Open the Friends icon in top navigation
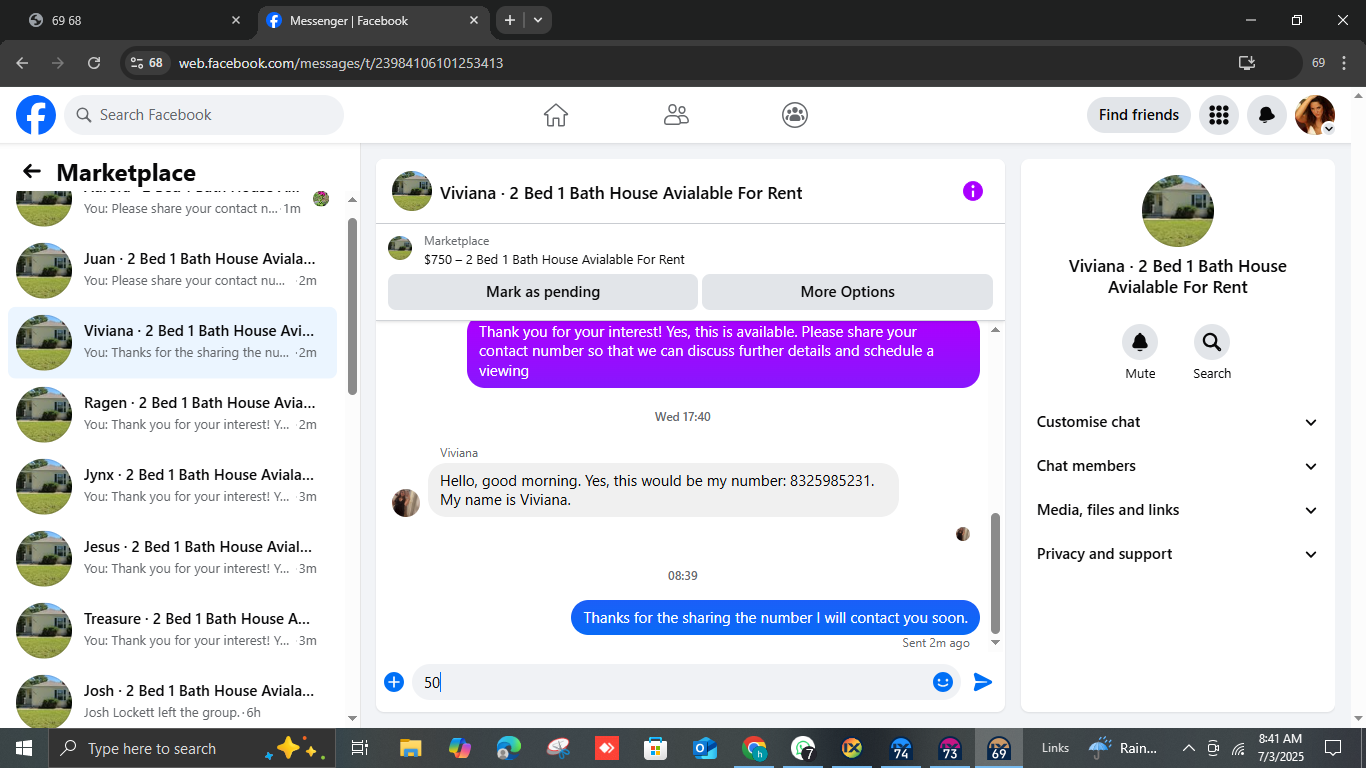This screenshot has width=1366, height=768. point(676,115)
